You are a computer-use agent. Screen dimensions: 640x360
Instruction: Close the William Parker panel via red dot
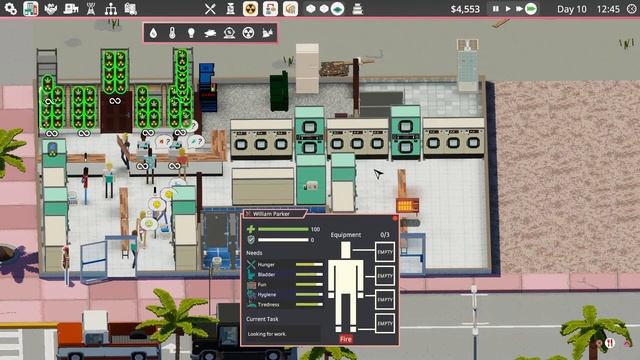[x=395, y=218]
